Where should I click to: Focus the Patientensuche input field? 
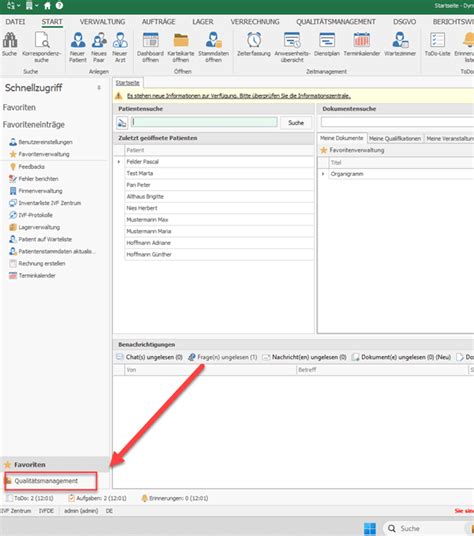pos(204,122)
